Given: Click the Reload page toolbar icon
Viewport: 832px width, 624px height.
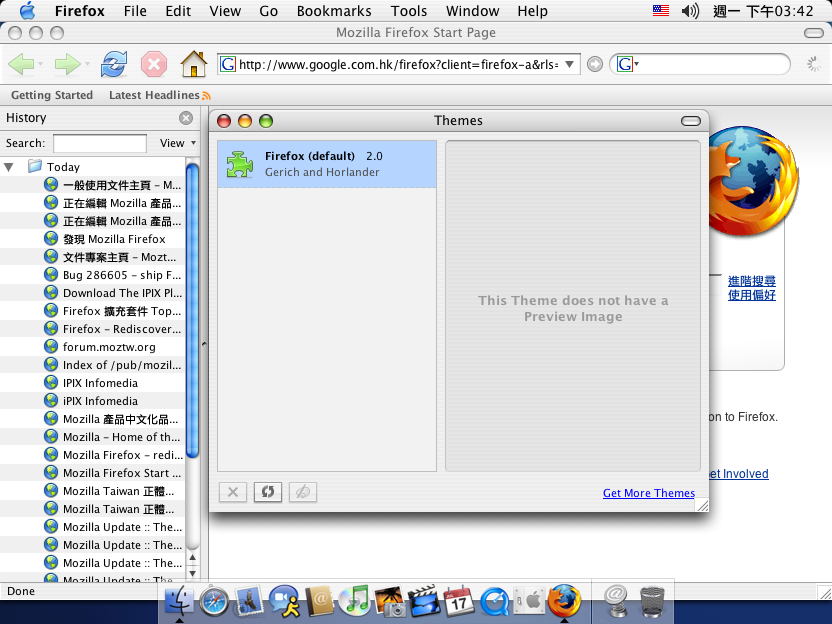Looking at the screenshot, I should point(114,65).
